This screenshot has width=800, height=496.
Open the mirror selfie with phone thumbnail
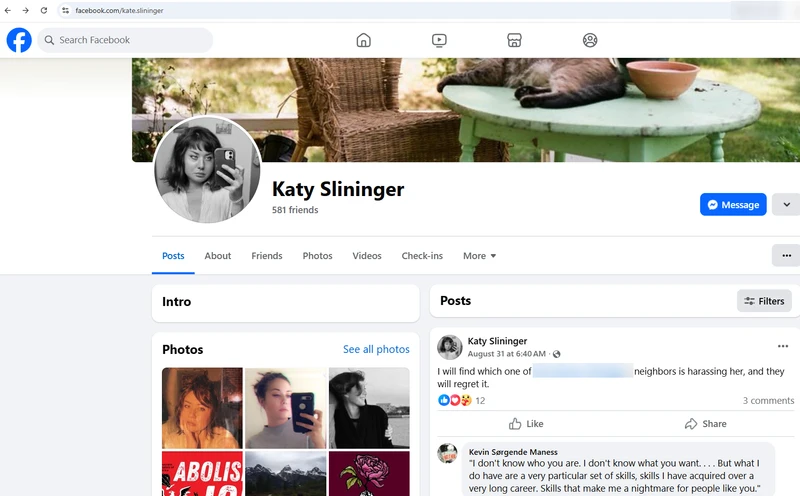pyautogui.click(x=285, y=408)
